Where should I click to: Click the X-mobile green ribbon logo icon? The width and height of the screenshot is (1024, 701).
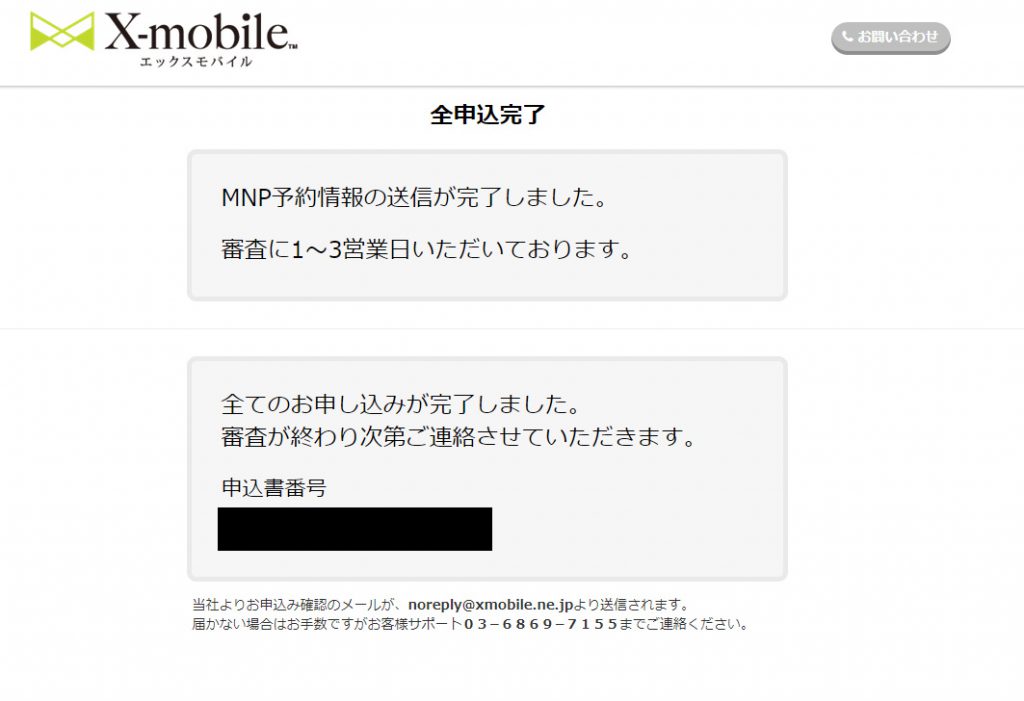pos(62,31)
